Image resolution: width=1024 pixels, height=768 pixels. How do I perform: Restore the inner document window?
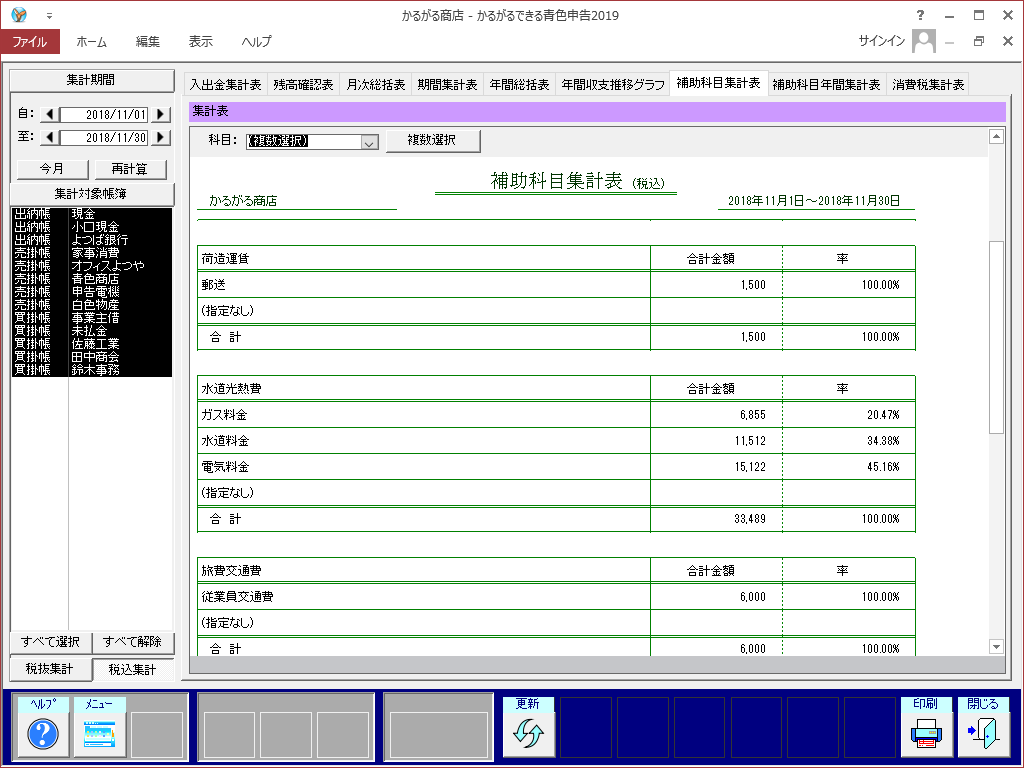pos(979,41)
